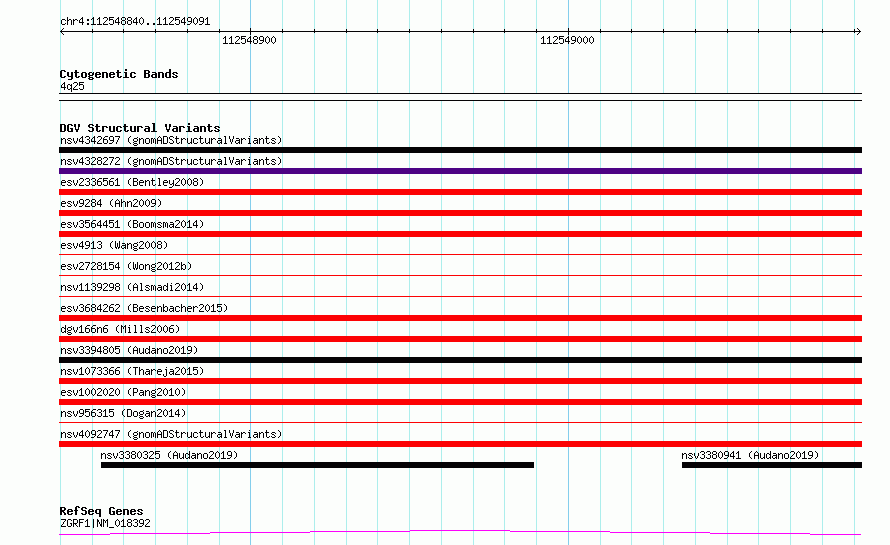Click the nsv3380325 (Audano2019) label
The height and width of the screenshot is (545, 890).
click(169, 455)
